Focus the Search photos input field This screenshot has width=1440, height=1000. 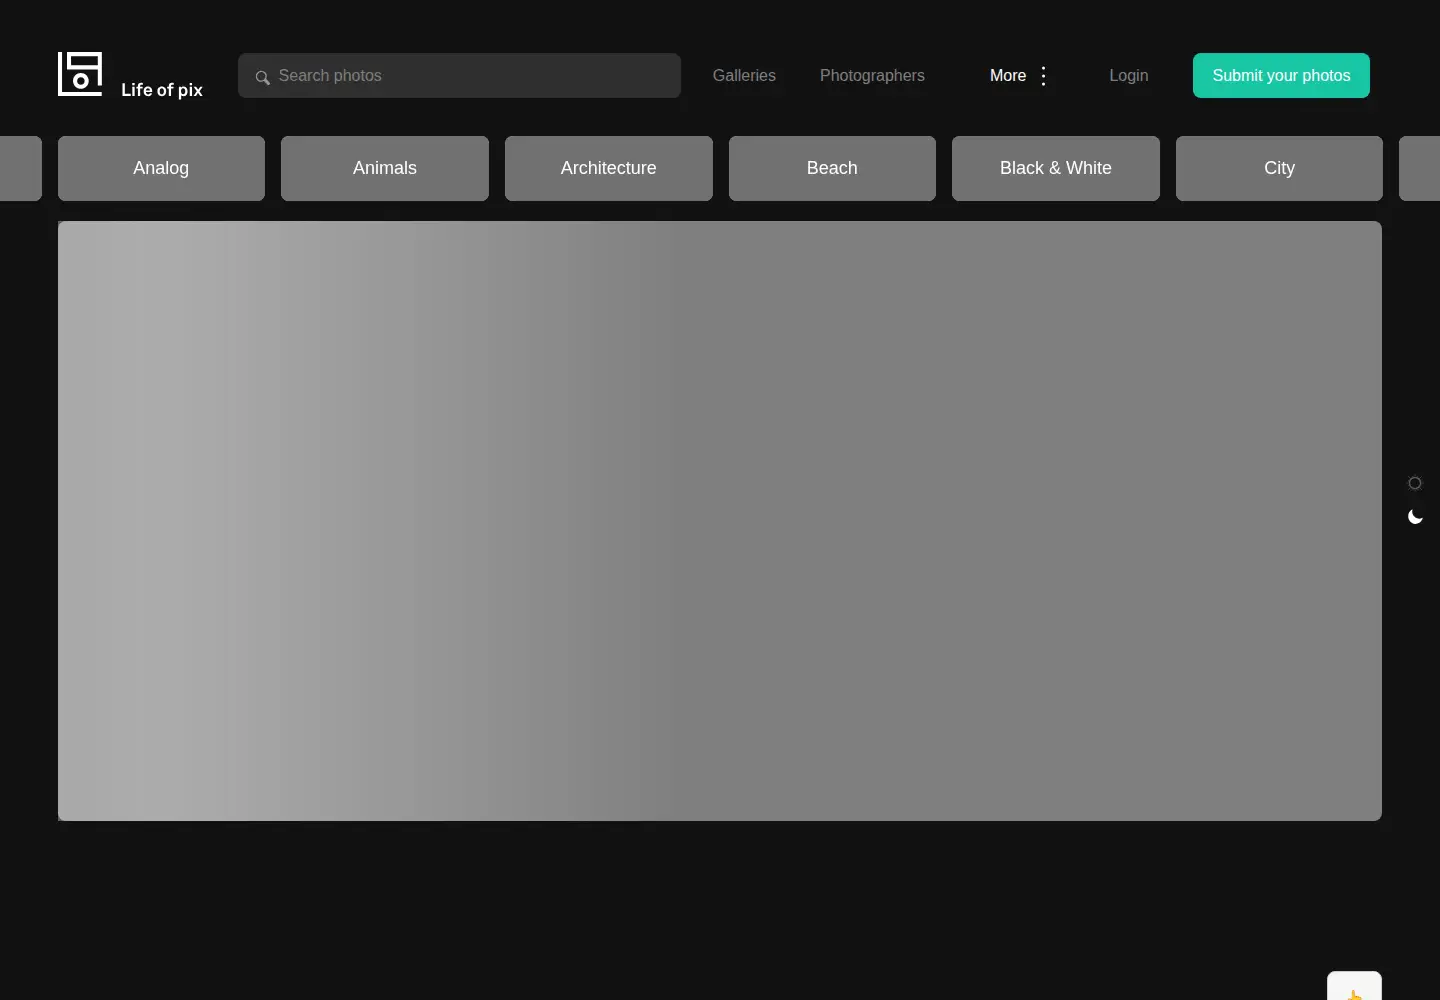[x=459, y=76]
